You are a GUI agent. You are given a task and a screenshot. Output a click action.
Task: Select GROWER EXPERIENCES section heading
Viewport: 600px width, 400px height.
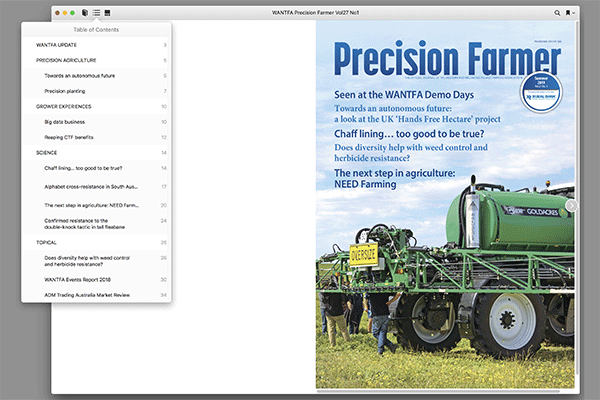point(65,106)
